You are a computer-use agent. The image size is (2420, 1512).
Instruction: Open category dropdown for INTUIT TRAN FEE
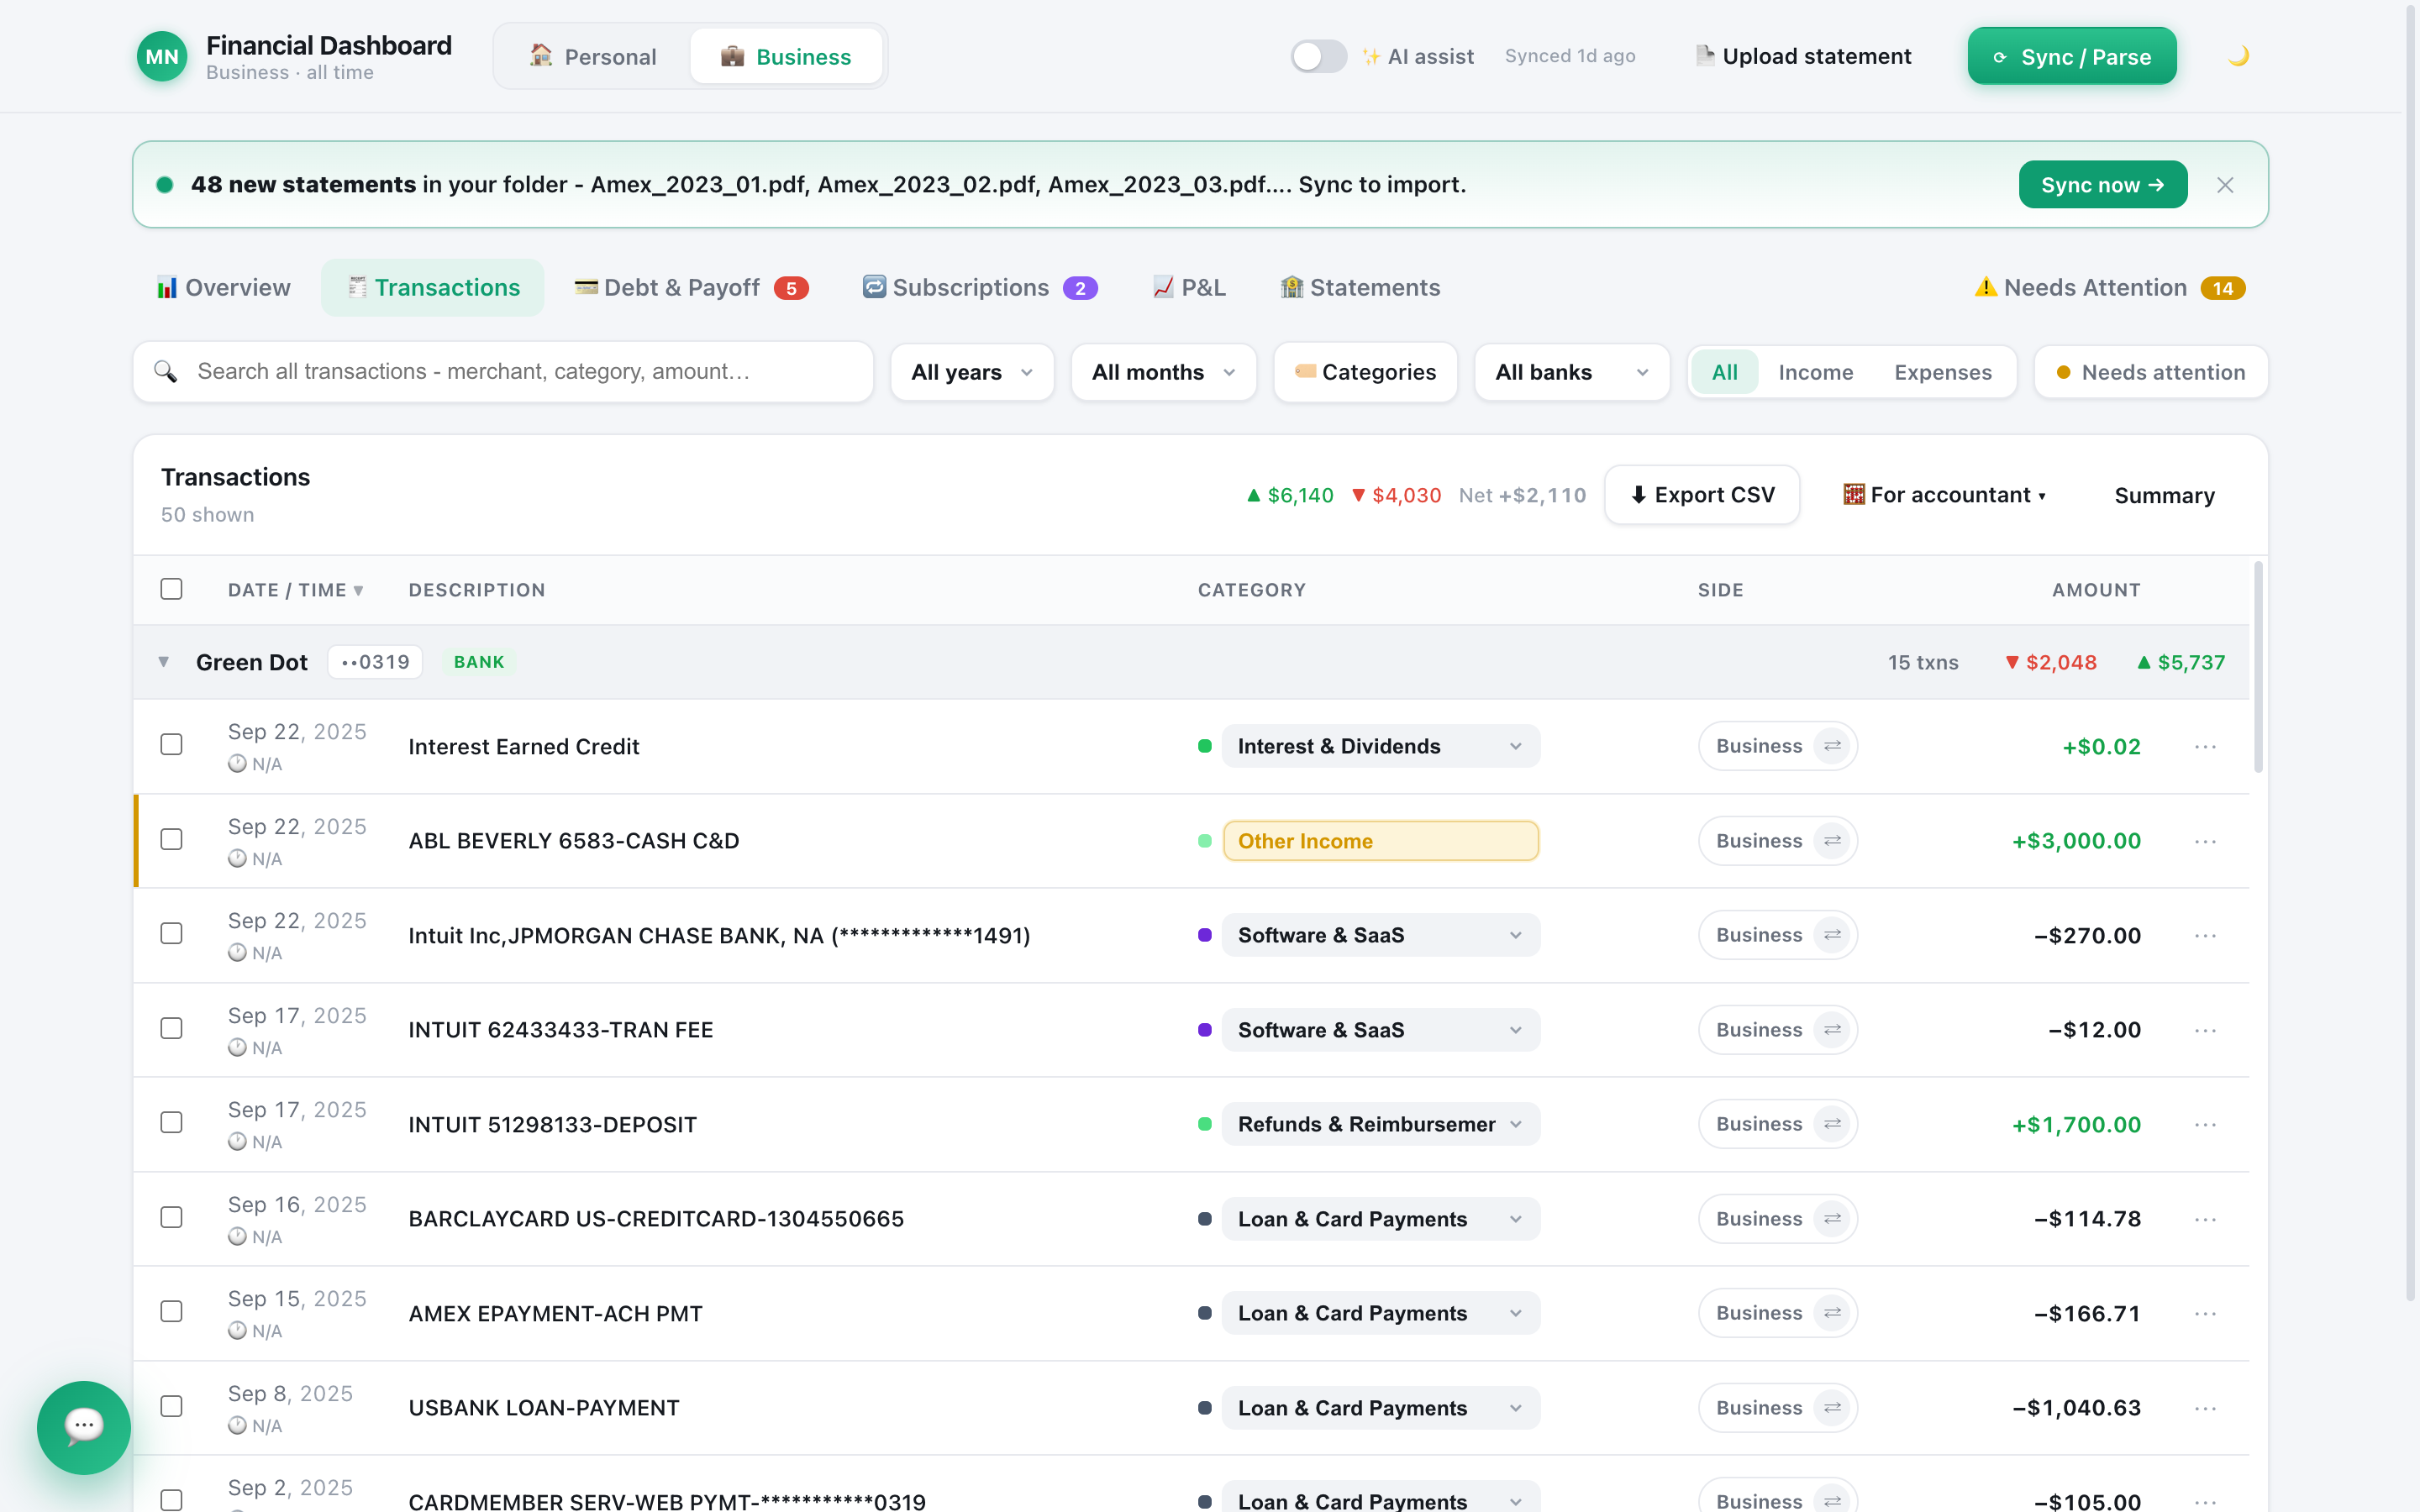click(x=1380, y=1030)
